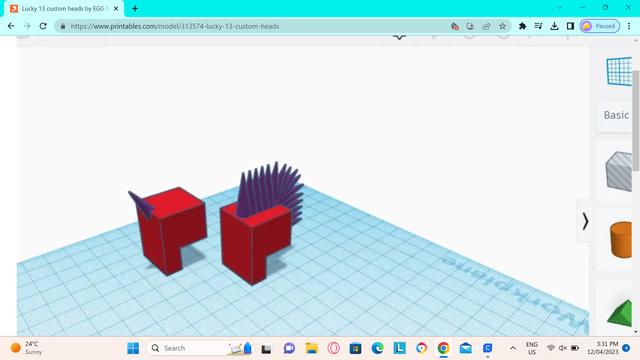
Task: Bookmark this page with the star icon
Action: [502, 26]
